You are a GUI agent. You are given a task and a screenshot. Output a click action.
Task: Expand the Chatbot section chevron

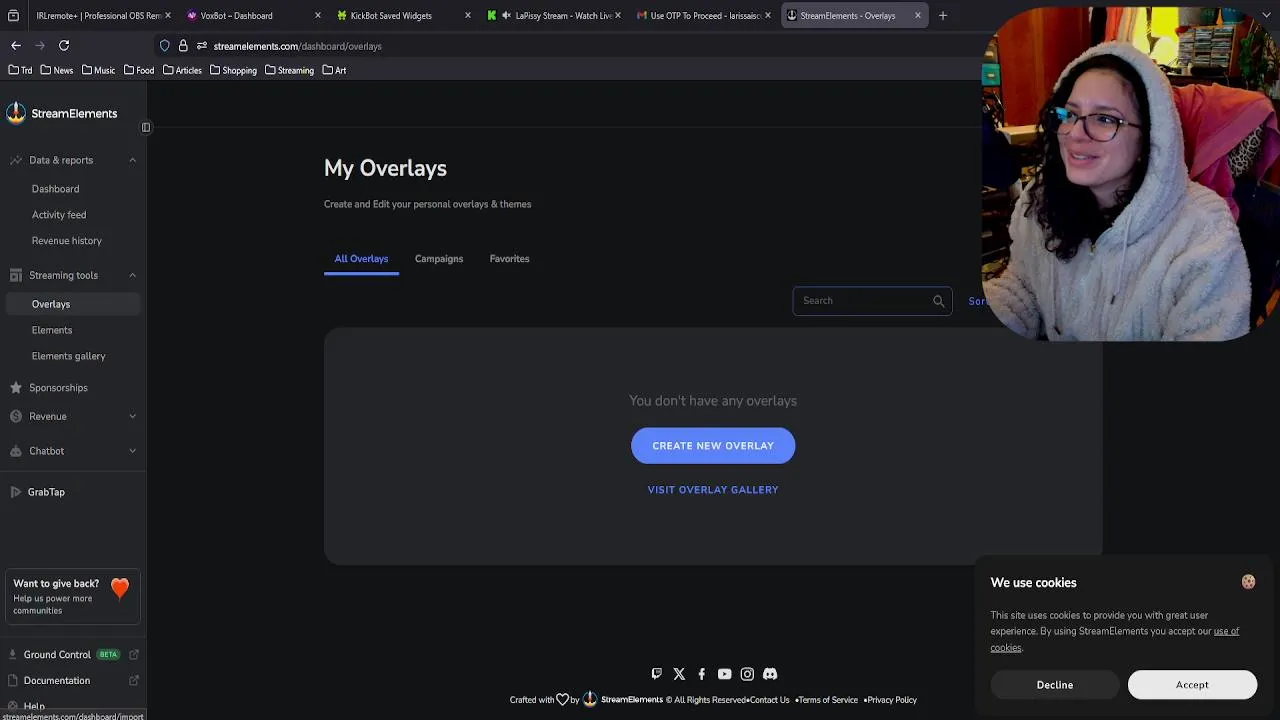[x=132, y=451]
